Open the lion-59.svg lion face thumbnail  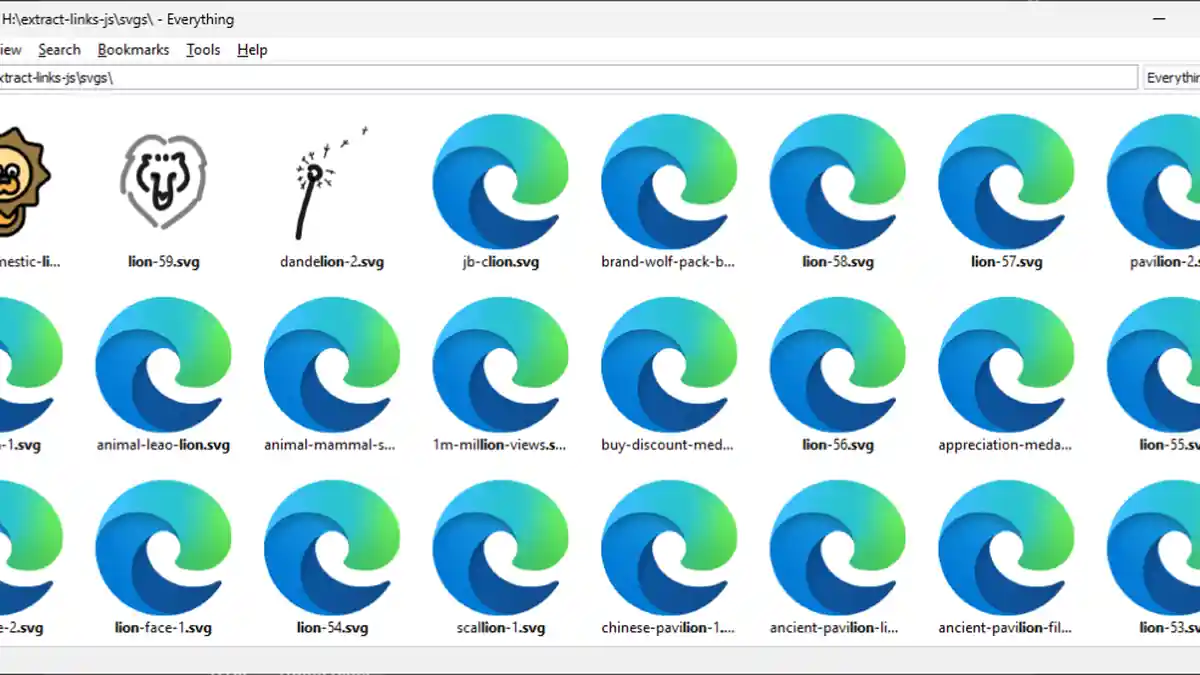163,181
